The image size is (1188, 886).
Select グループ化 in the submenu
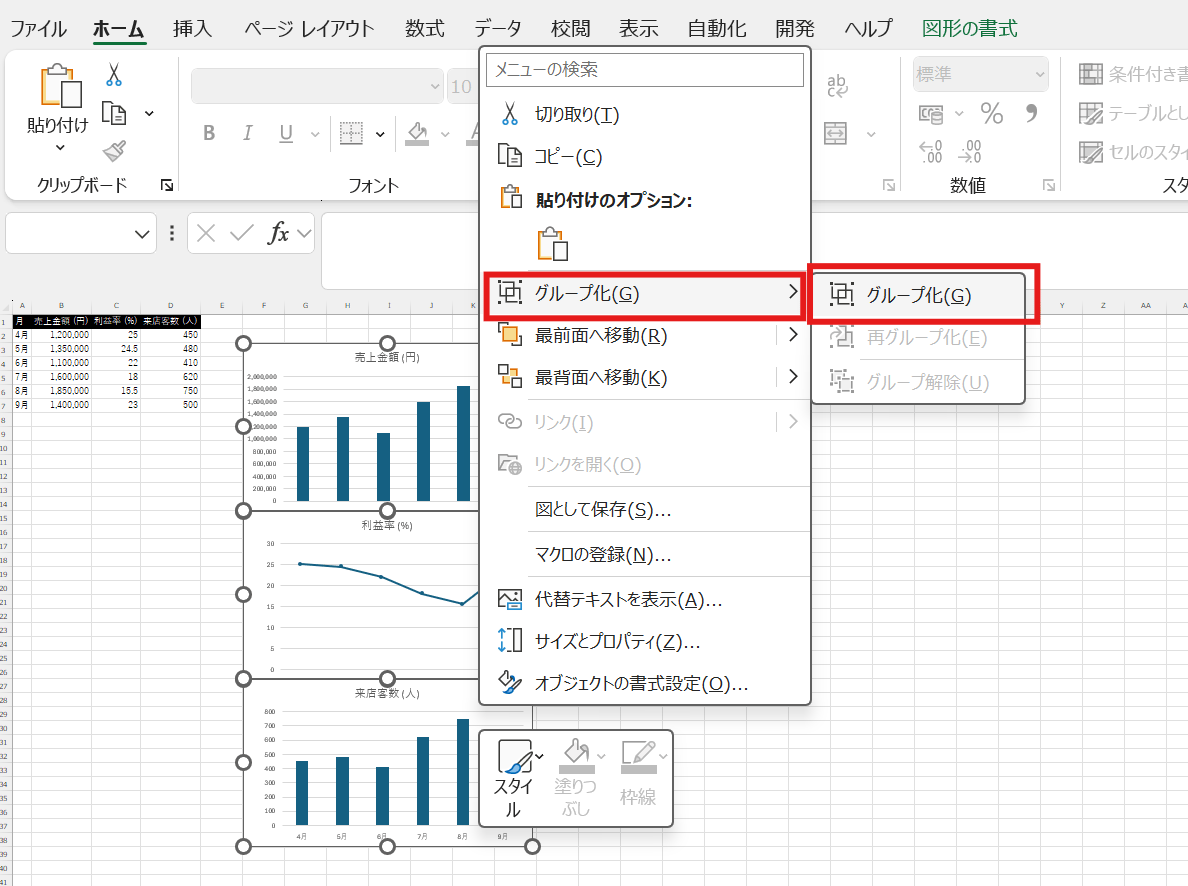[918, 295]
